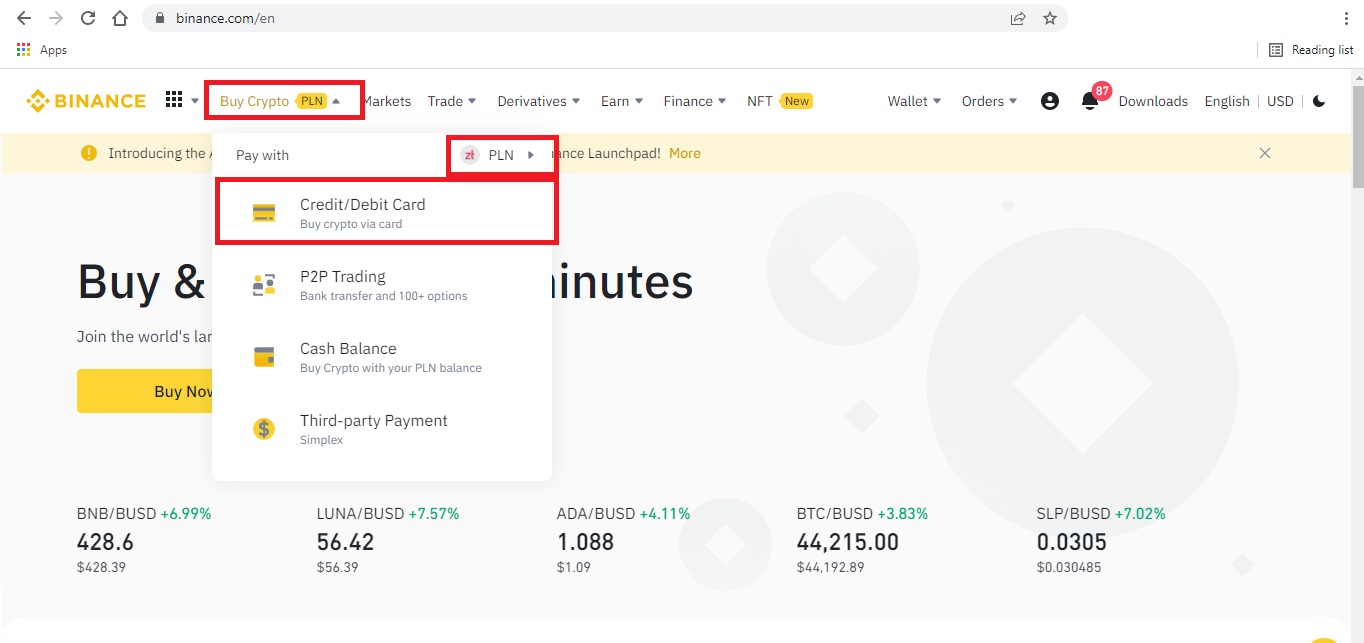Bookmark this page with star icon
This screenshot has height=643, width=1364.
click(x=1049, y=18)
